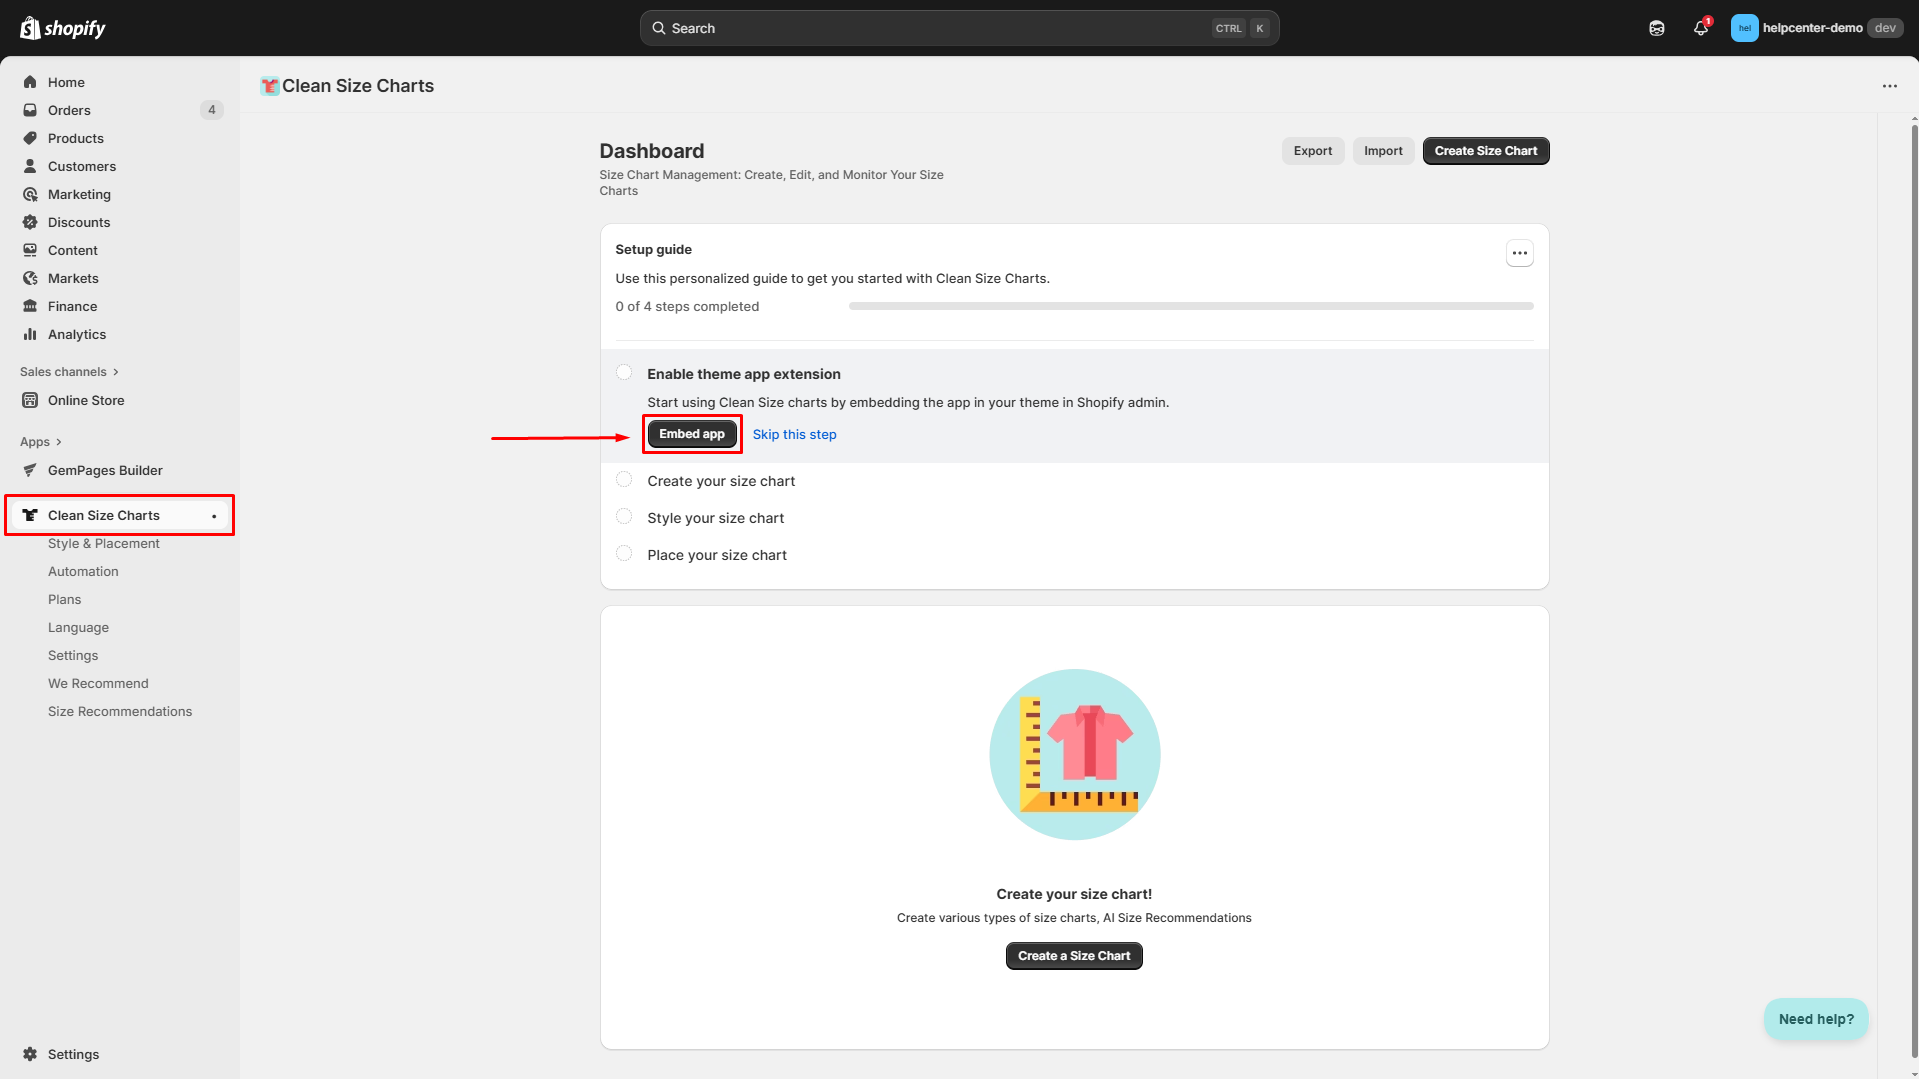The width and height of the screenshot is (1919, 1079).
Task: Click the search magnifier icon
Action: coord(659,28)
